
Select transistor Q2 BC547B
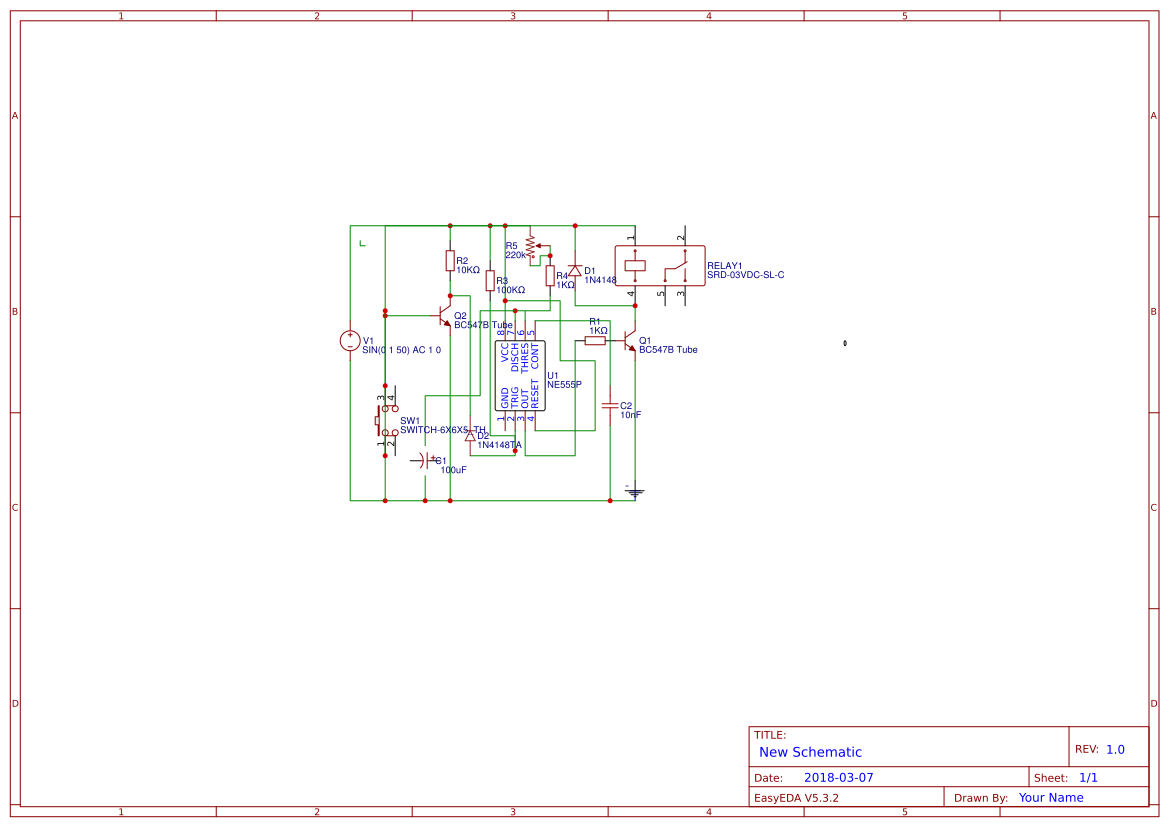[x=444, y=316]
